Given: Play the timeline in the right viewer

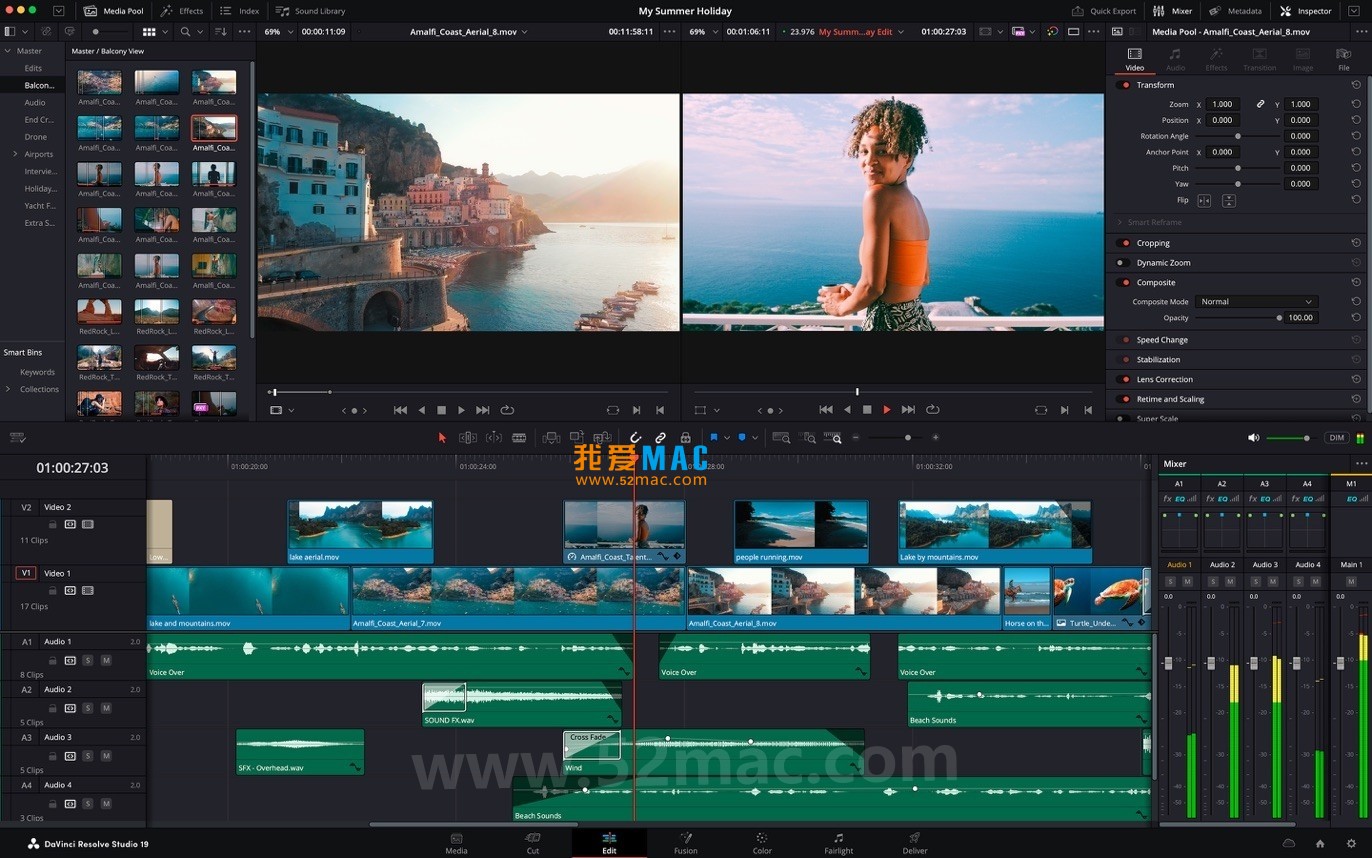Looking at the screenshot, I should click(x=886, y=409).
